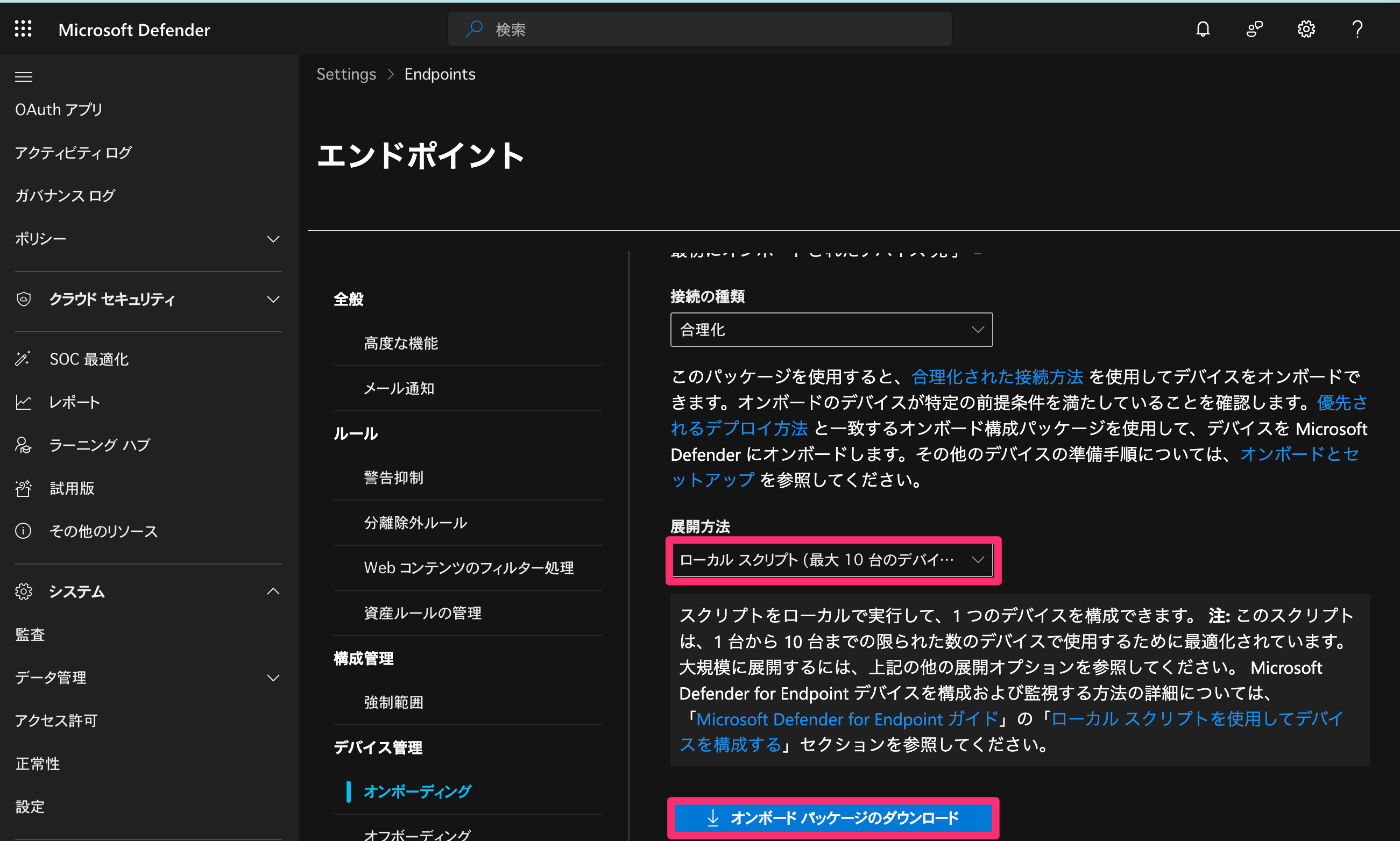This screenshot has width=1400, height=841.
Task: Click the search magnifier icon
Action: pyautogui.click(x=476, y=29)
